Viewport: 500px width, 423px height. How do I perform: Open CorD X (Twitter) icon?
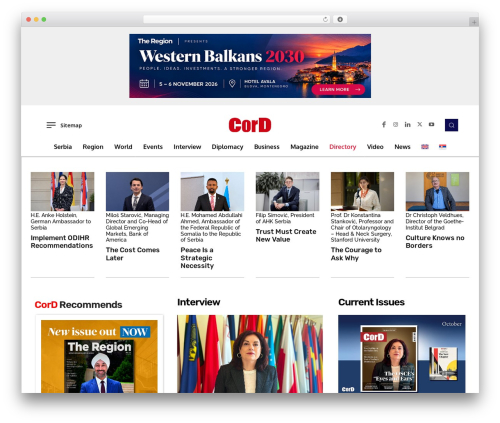(420, 124)
